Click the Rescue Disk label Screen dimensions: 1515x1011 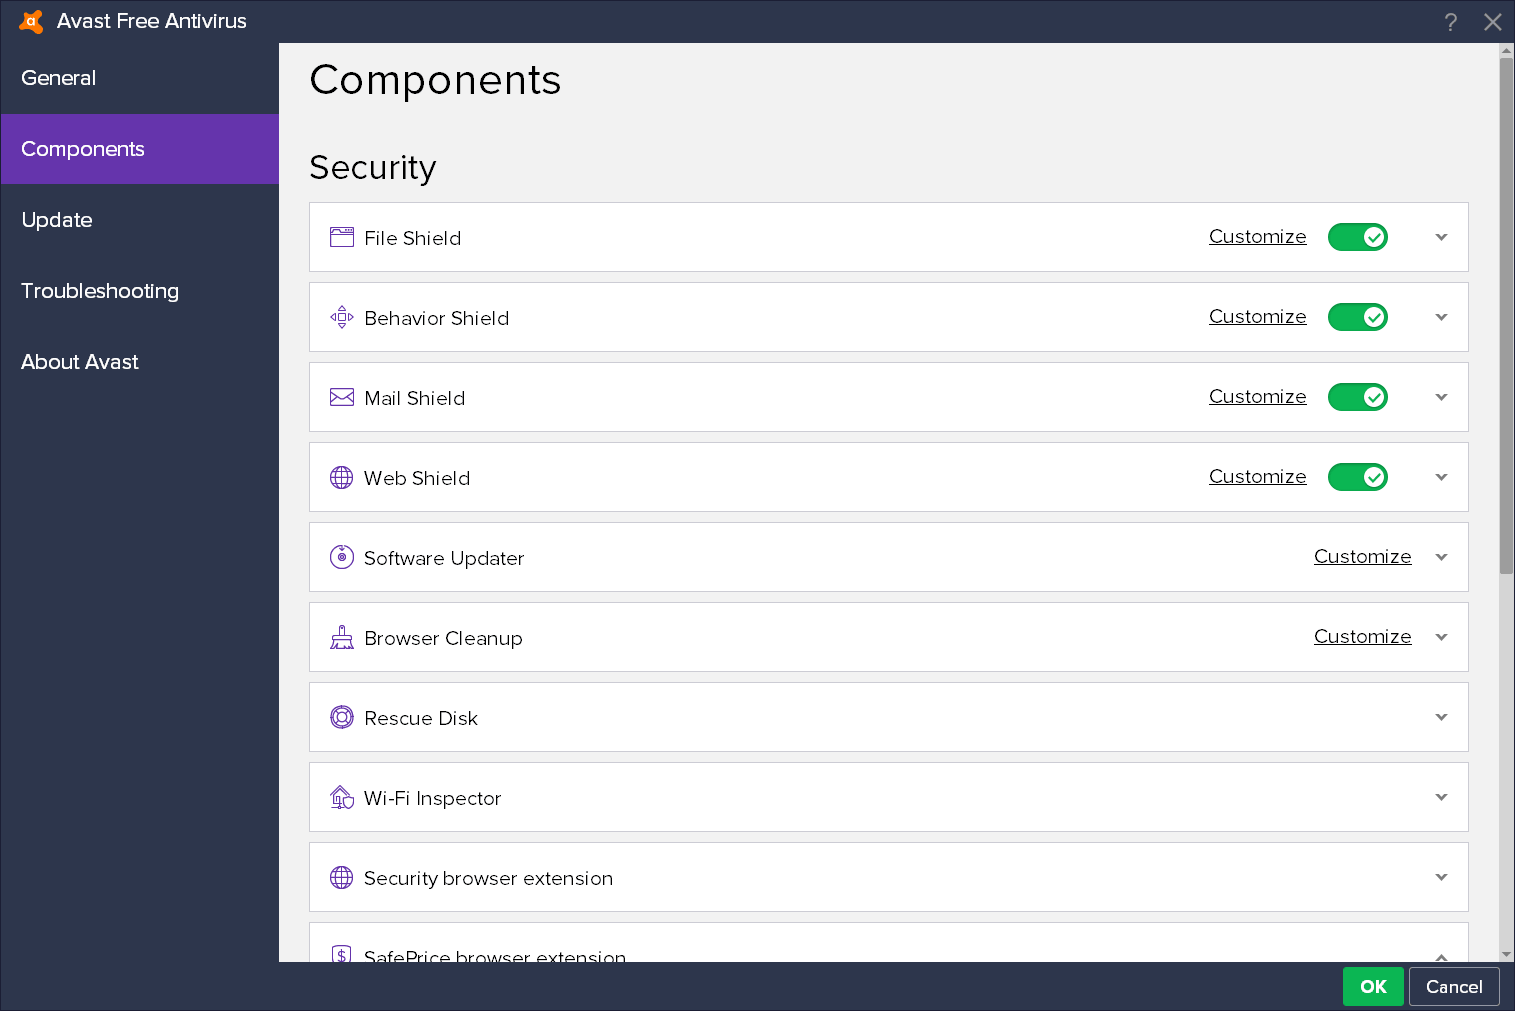[421, 718]
